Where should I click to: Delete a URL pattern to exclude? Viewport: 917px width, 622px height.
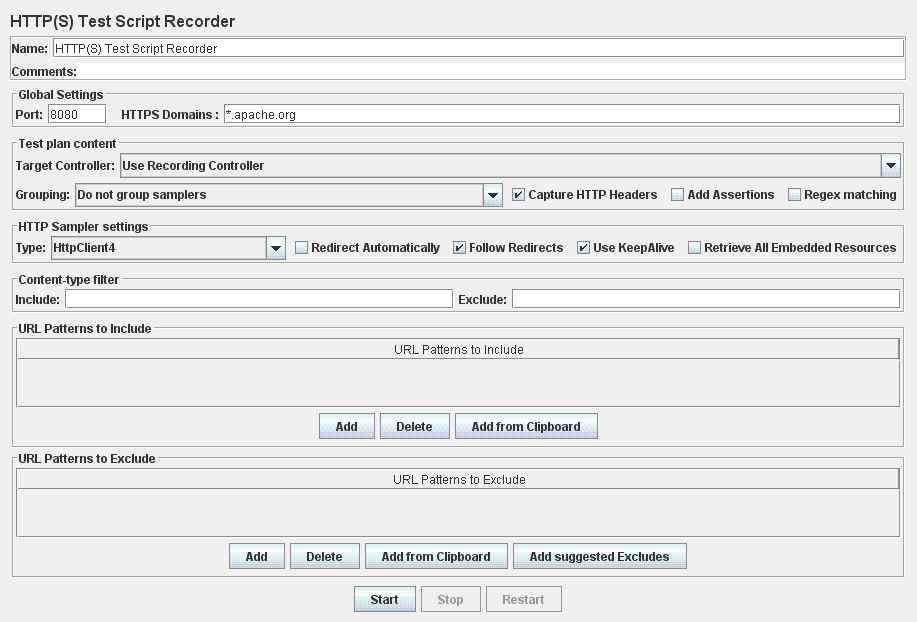point(324,556)
